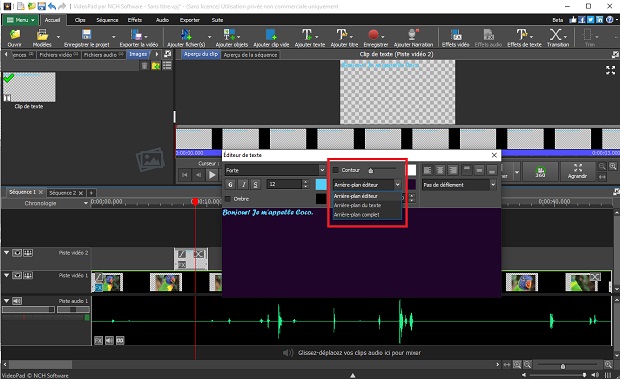This screenshot has height=379, width=620.
Task: Enable the Contour checkbox
Action: pyautogui.click(x=336, y=170)
